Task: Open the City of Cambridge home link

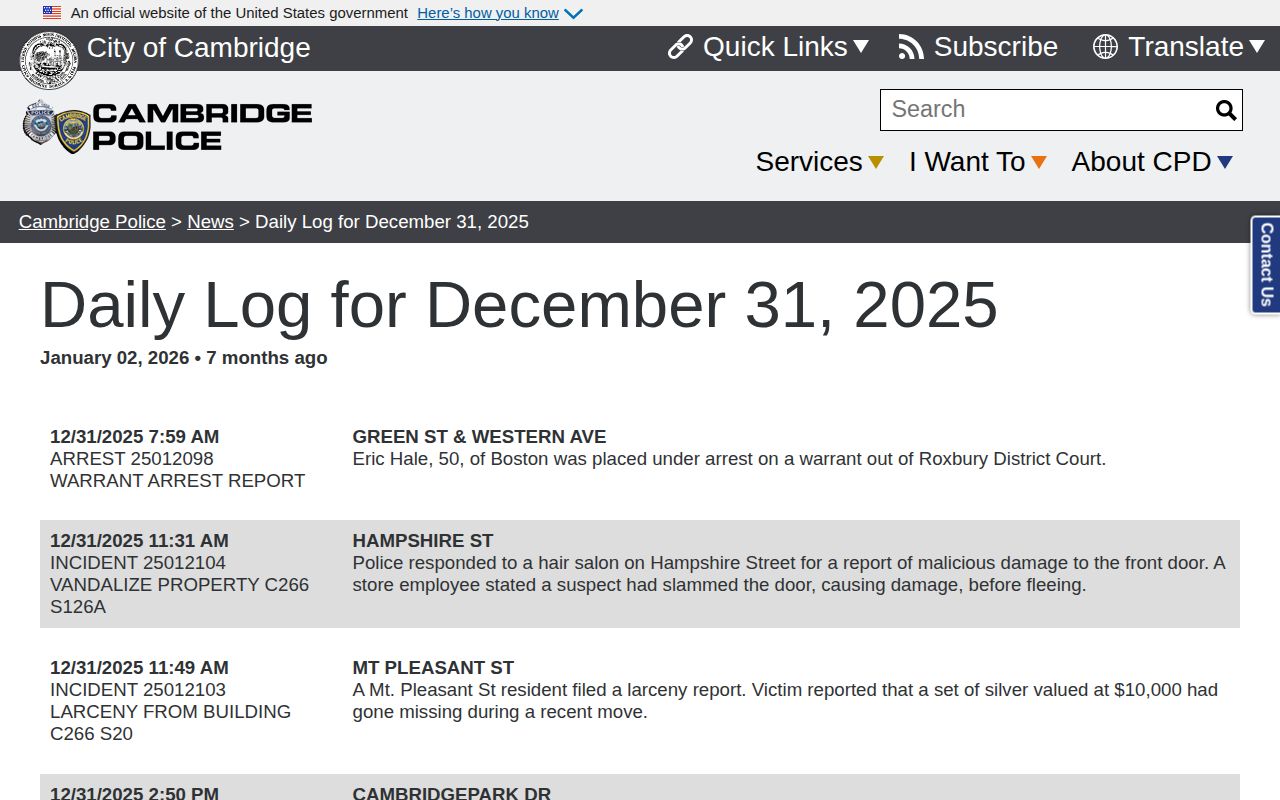Action: point(199,48)
